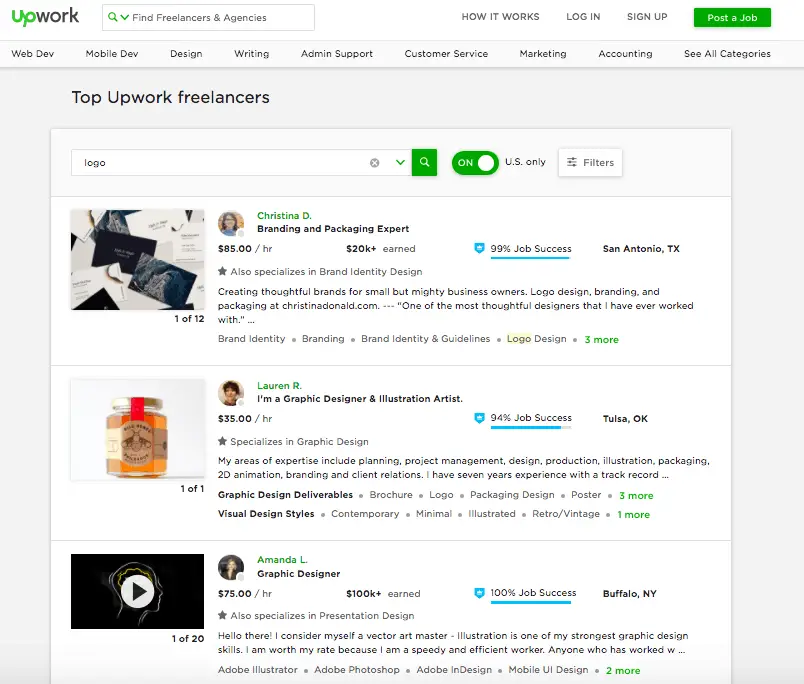
Task: Open the Web Dev category
Action: click(33, 54)
